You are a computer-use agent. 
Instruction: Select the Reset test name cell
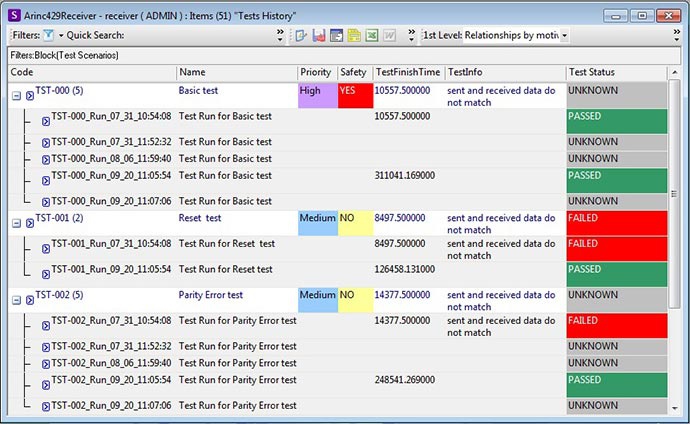[200, 218]
